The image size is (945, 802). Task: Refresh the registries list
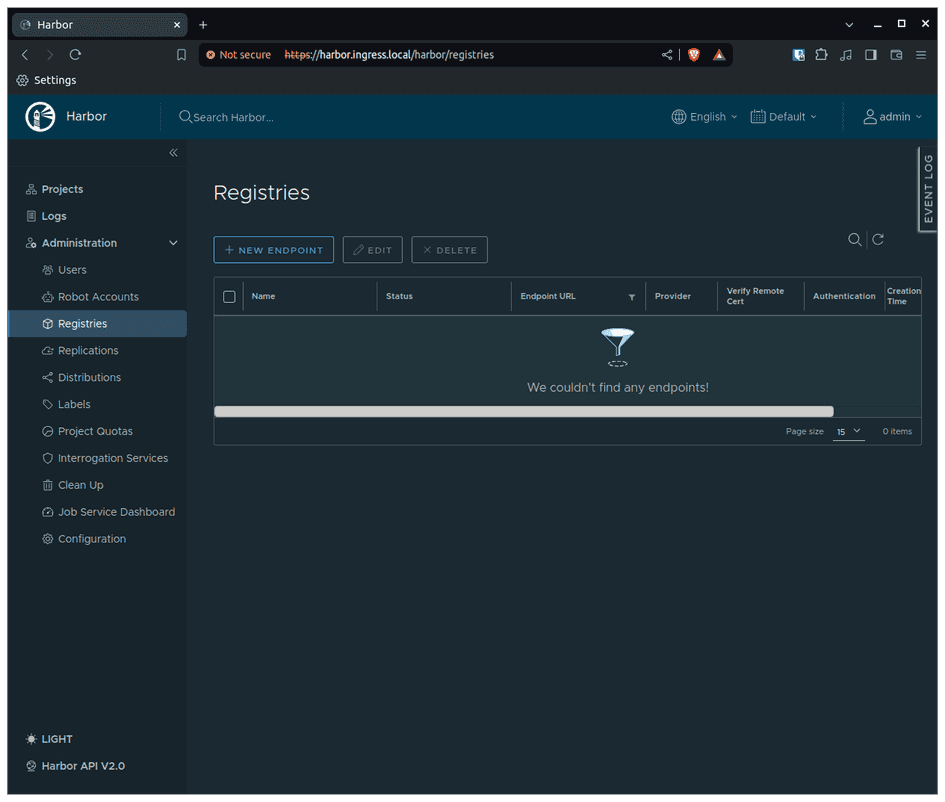878,239
